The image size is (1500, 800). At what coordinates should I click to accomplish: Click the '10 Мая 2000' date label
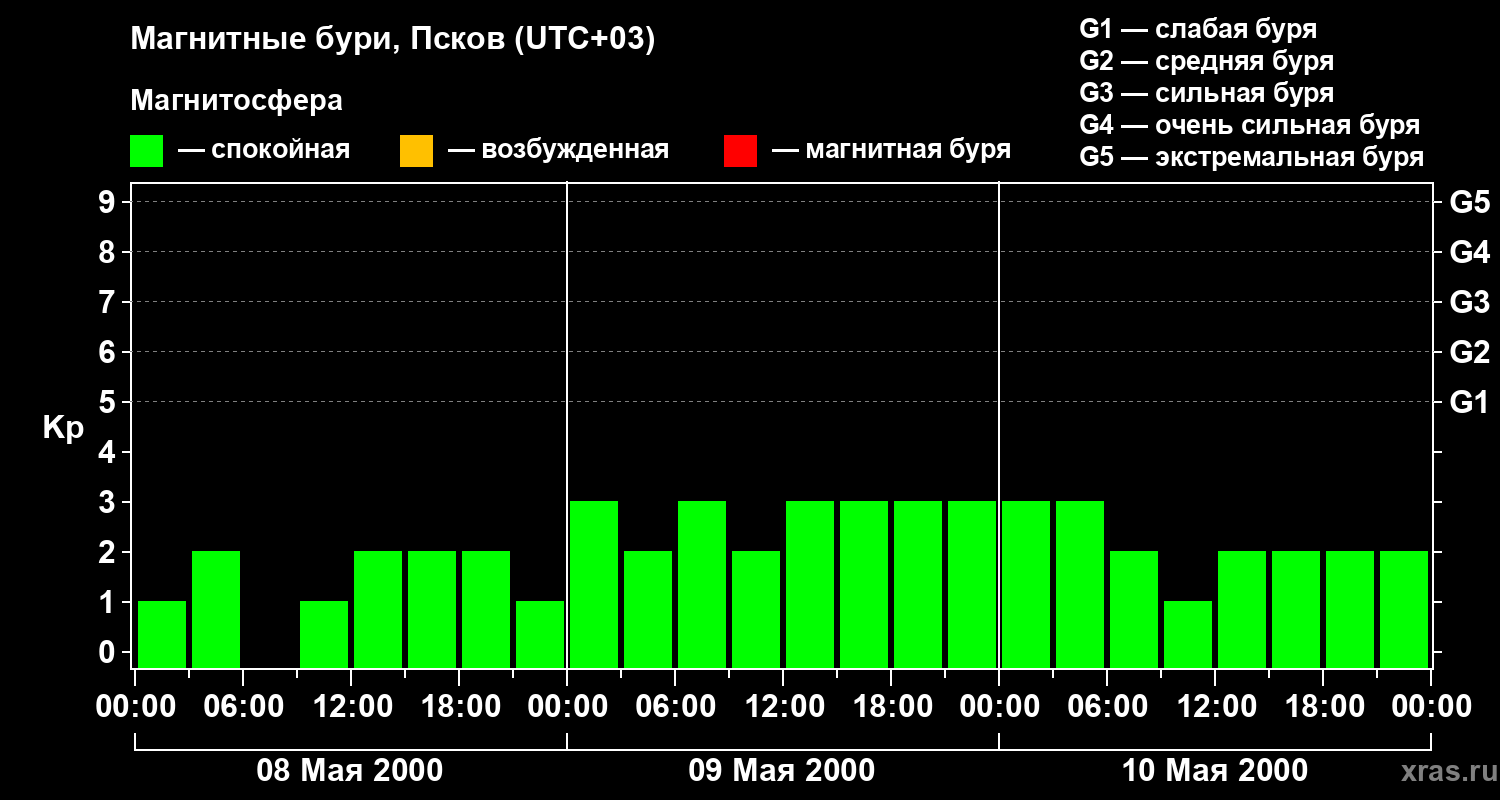click(1214, 770)
